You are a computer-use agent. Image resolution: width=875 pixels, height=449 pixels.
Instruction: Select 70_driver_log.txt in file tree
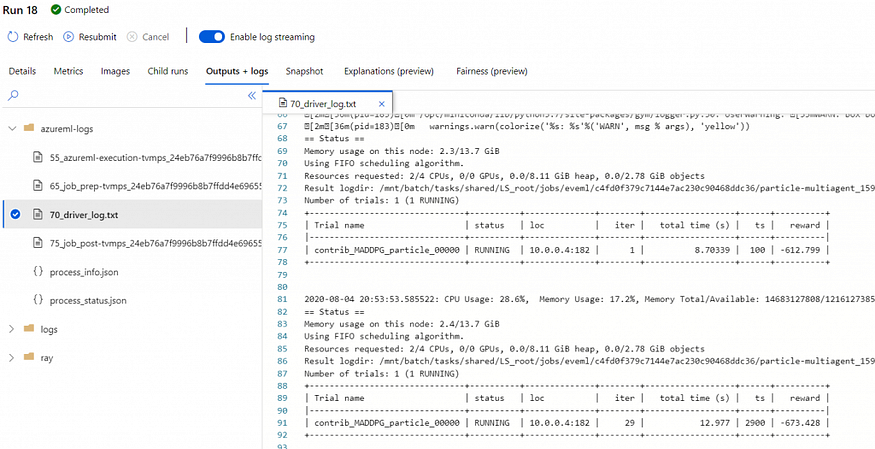[84, 215]
